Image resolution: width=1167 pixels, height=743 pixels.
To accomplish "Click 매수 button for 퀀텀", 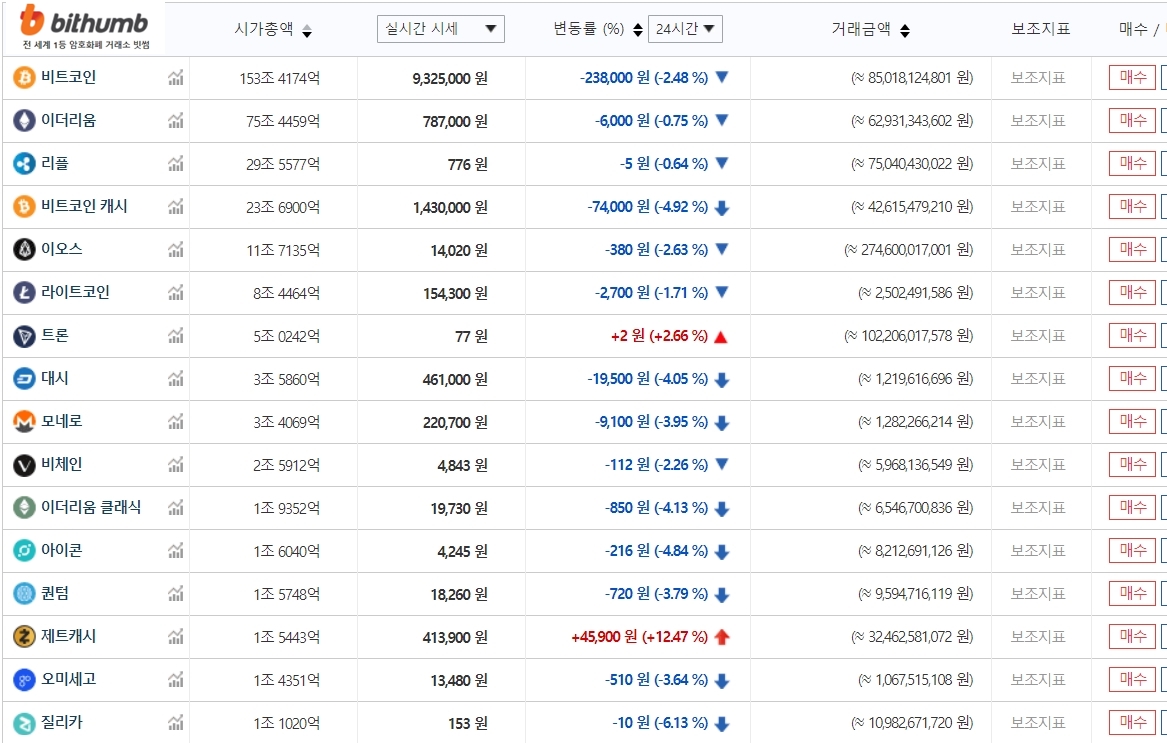I will [x=1132, y=593].
